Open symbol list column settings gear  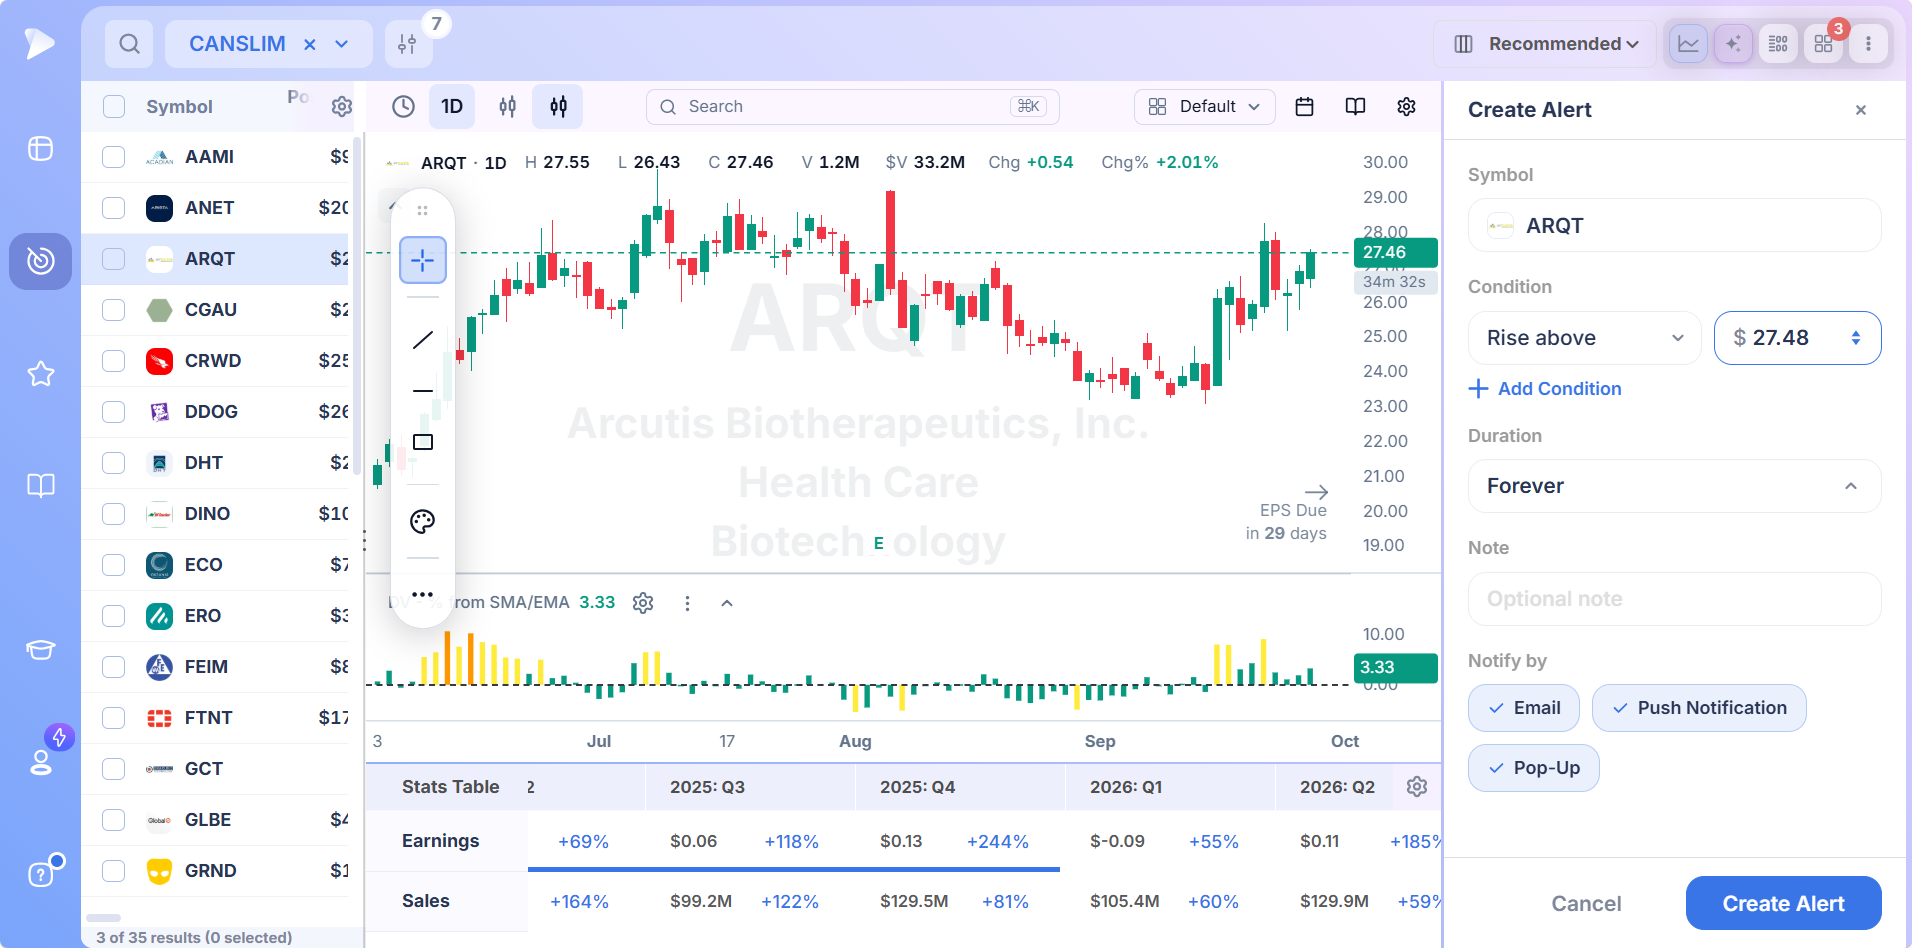pos(342,107)
